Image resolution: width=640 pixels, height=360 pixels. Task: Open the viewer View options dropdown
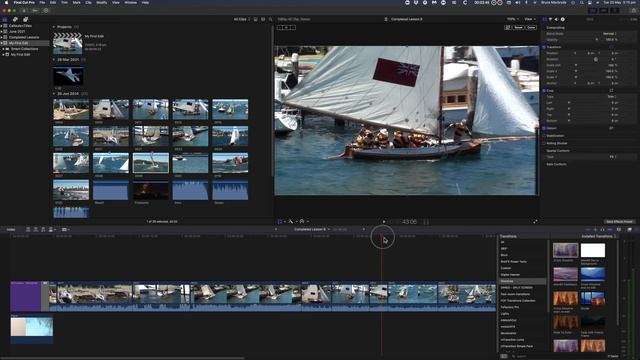[530, 19]
